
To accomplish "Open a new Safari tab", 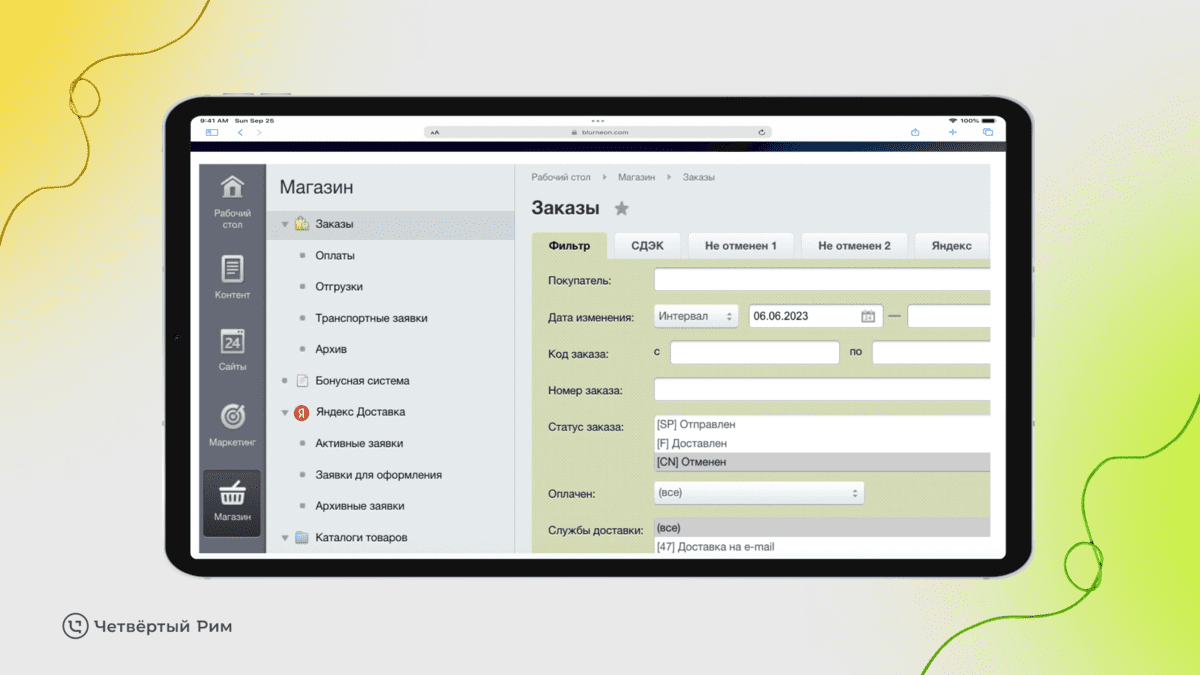I will [952, 132].
